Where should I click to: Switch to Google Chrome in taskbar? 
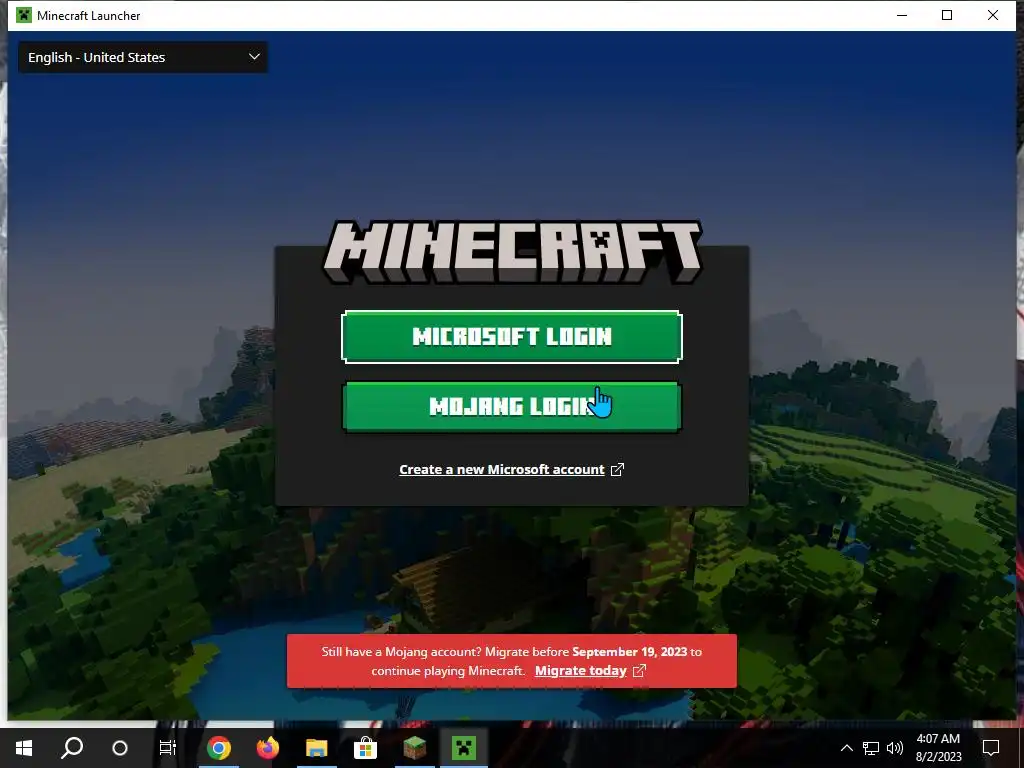(x=219, y=748)
